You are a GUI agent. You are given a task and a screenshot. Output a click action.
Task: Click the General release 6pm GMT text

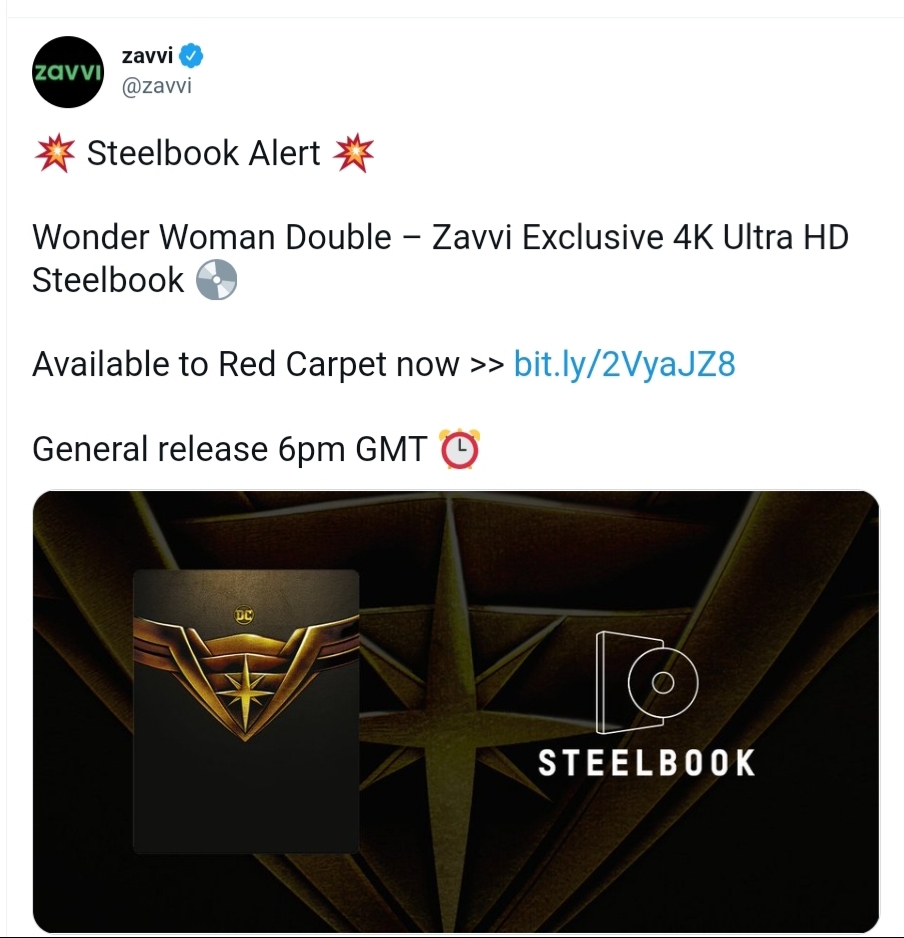(x=230, y=449)
